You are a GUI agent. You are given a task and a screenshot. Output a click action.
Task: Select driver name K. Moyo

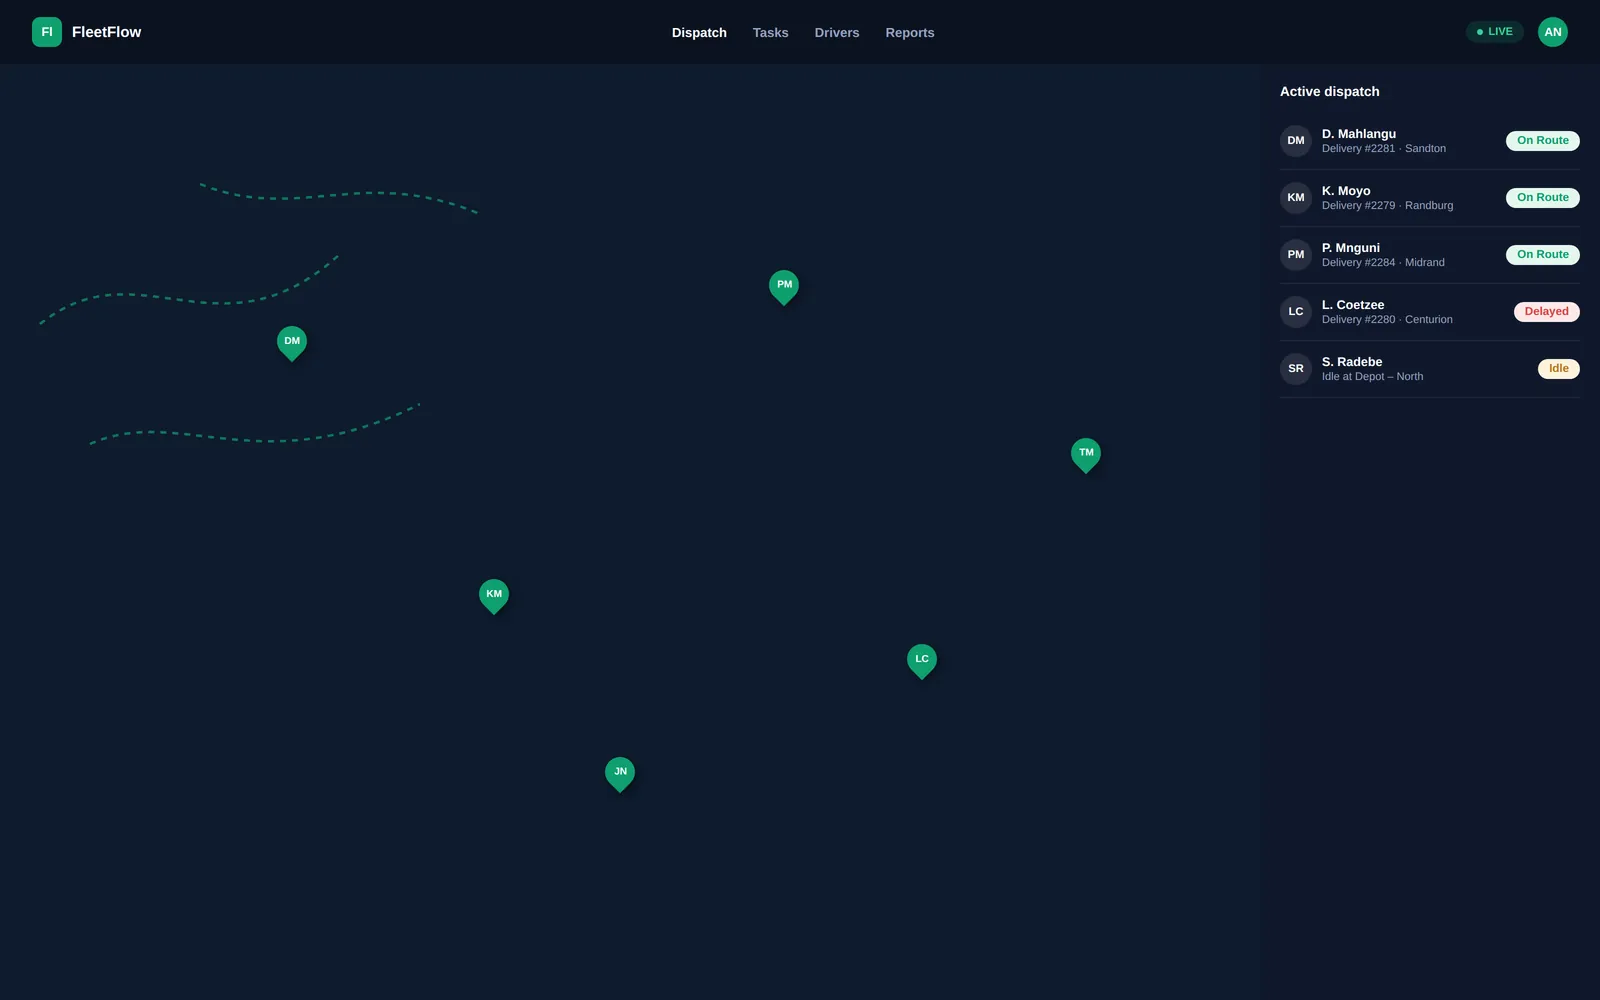pos(1346,191)
